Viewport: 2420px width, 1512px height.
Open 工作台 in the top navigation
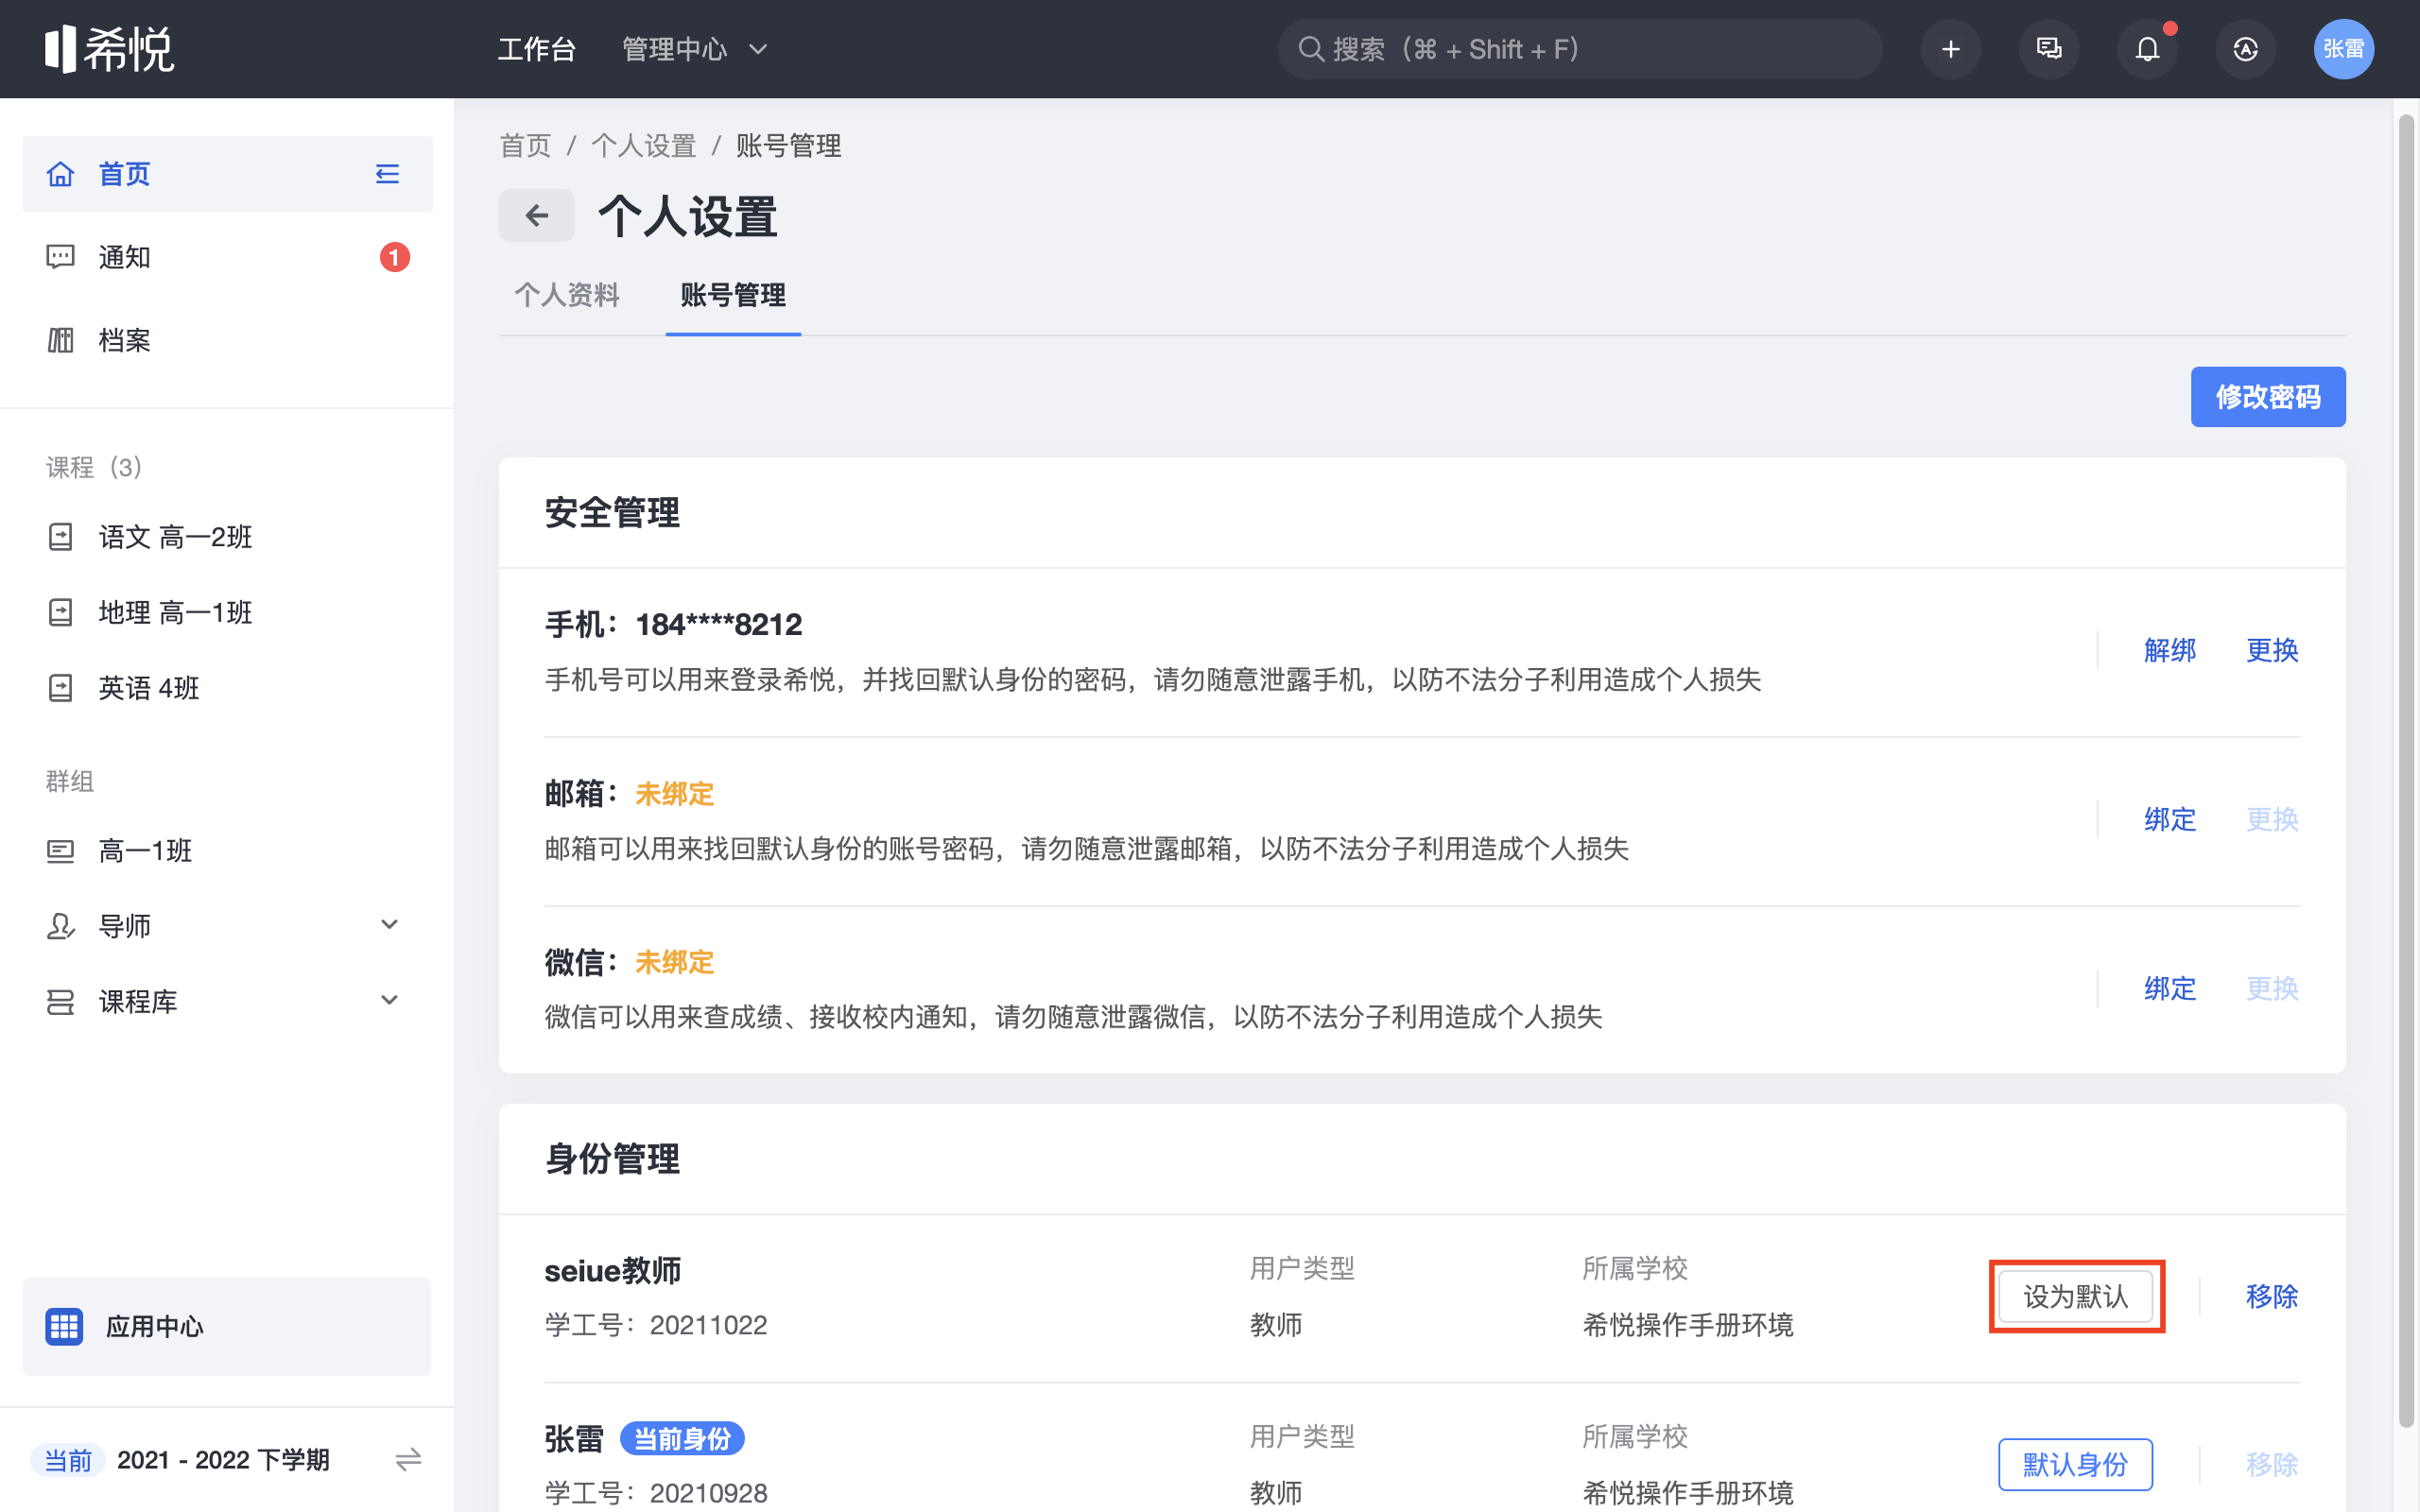click(537, 49)
